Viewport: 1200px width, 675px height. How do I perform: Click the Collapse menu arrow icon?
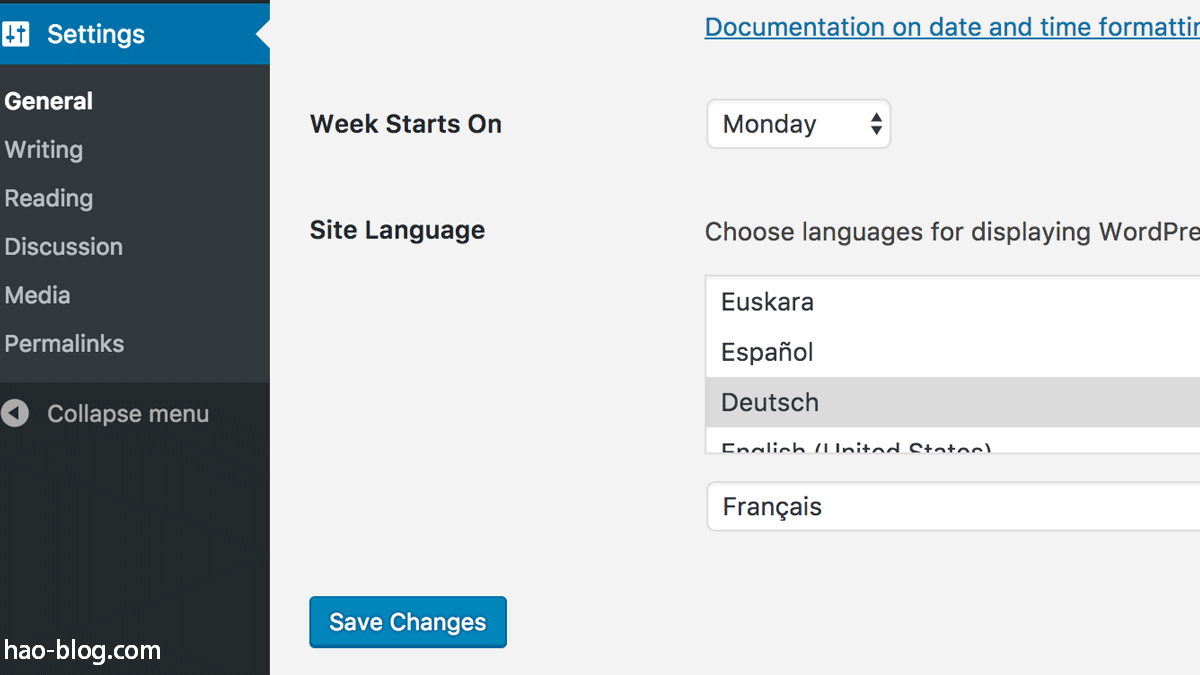click(x=15, y=413)
